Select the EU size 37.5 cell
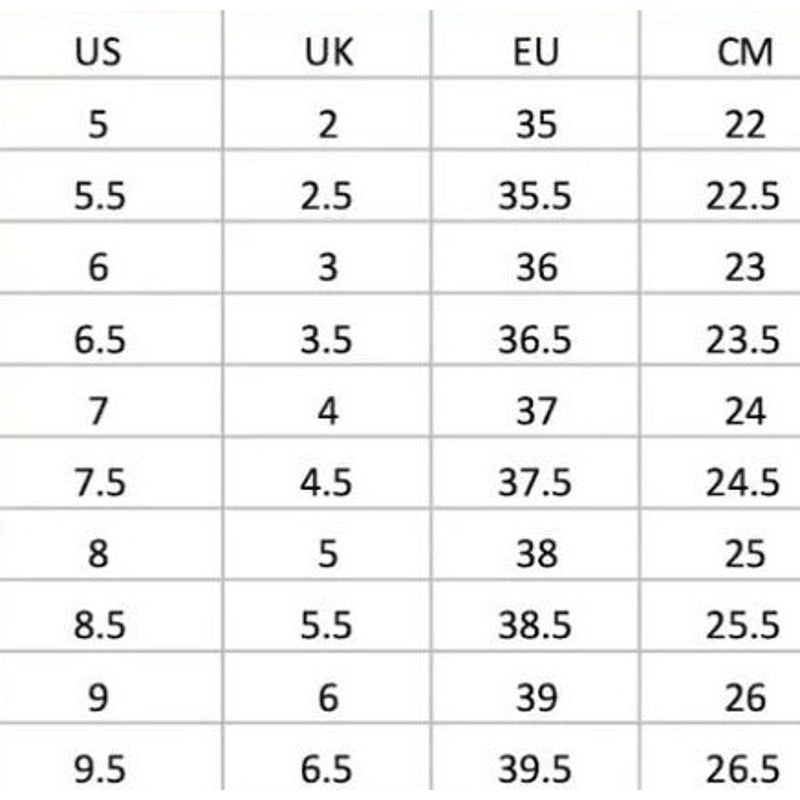This screenshot has height=800, width=800. coord(534,483)
